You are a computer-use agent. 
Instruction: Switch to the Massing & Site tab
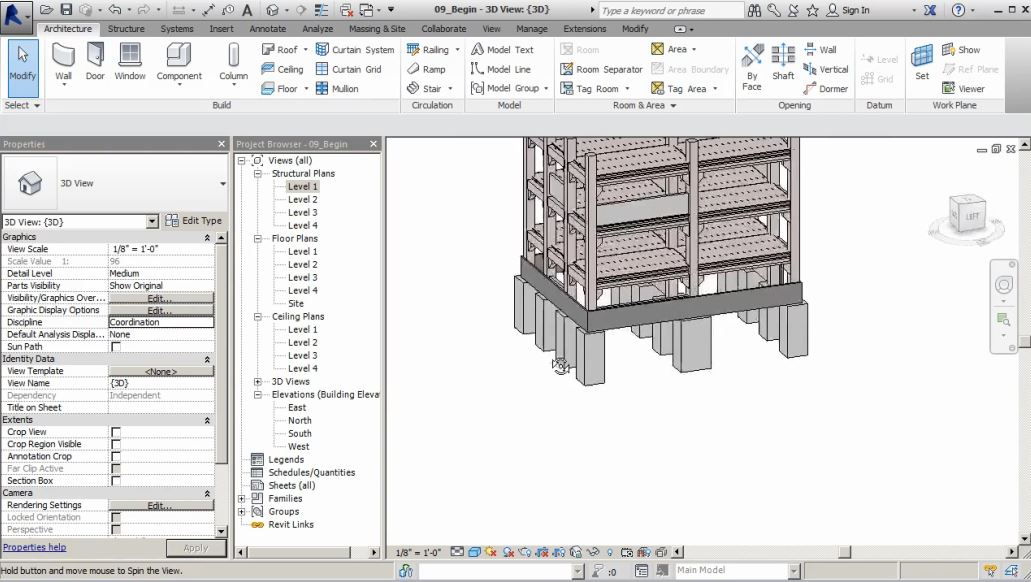click(377, 29)
